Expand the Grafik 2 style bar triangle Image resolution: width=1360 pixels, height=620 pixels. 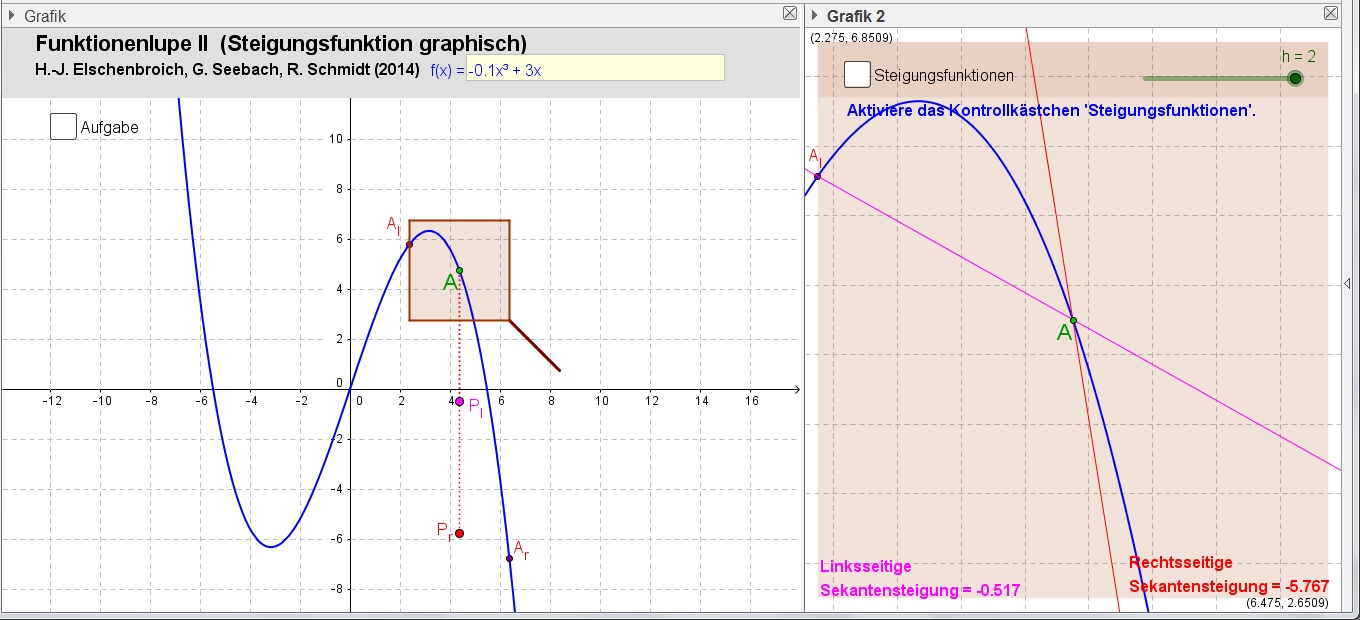815,15
